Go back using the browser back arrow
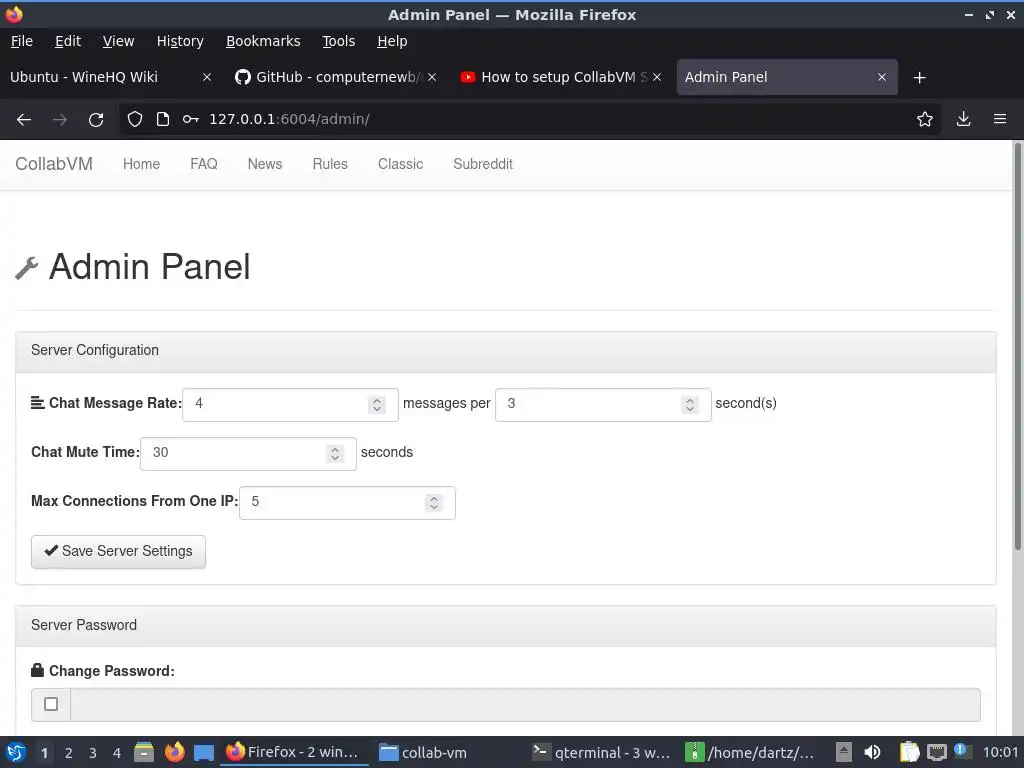 click(x=24, y=120)
